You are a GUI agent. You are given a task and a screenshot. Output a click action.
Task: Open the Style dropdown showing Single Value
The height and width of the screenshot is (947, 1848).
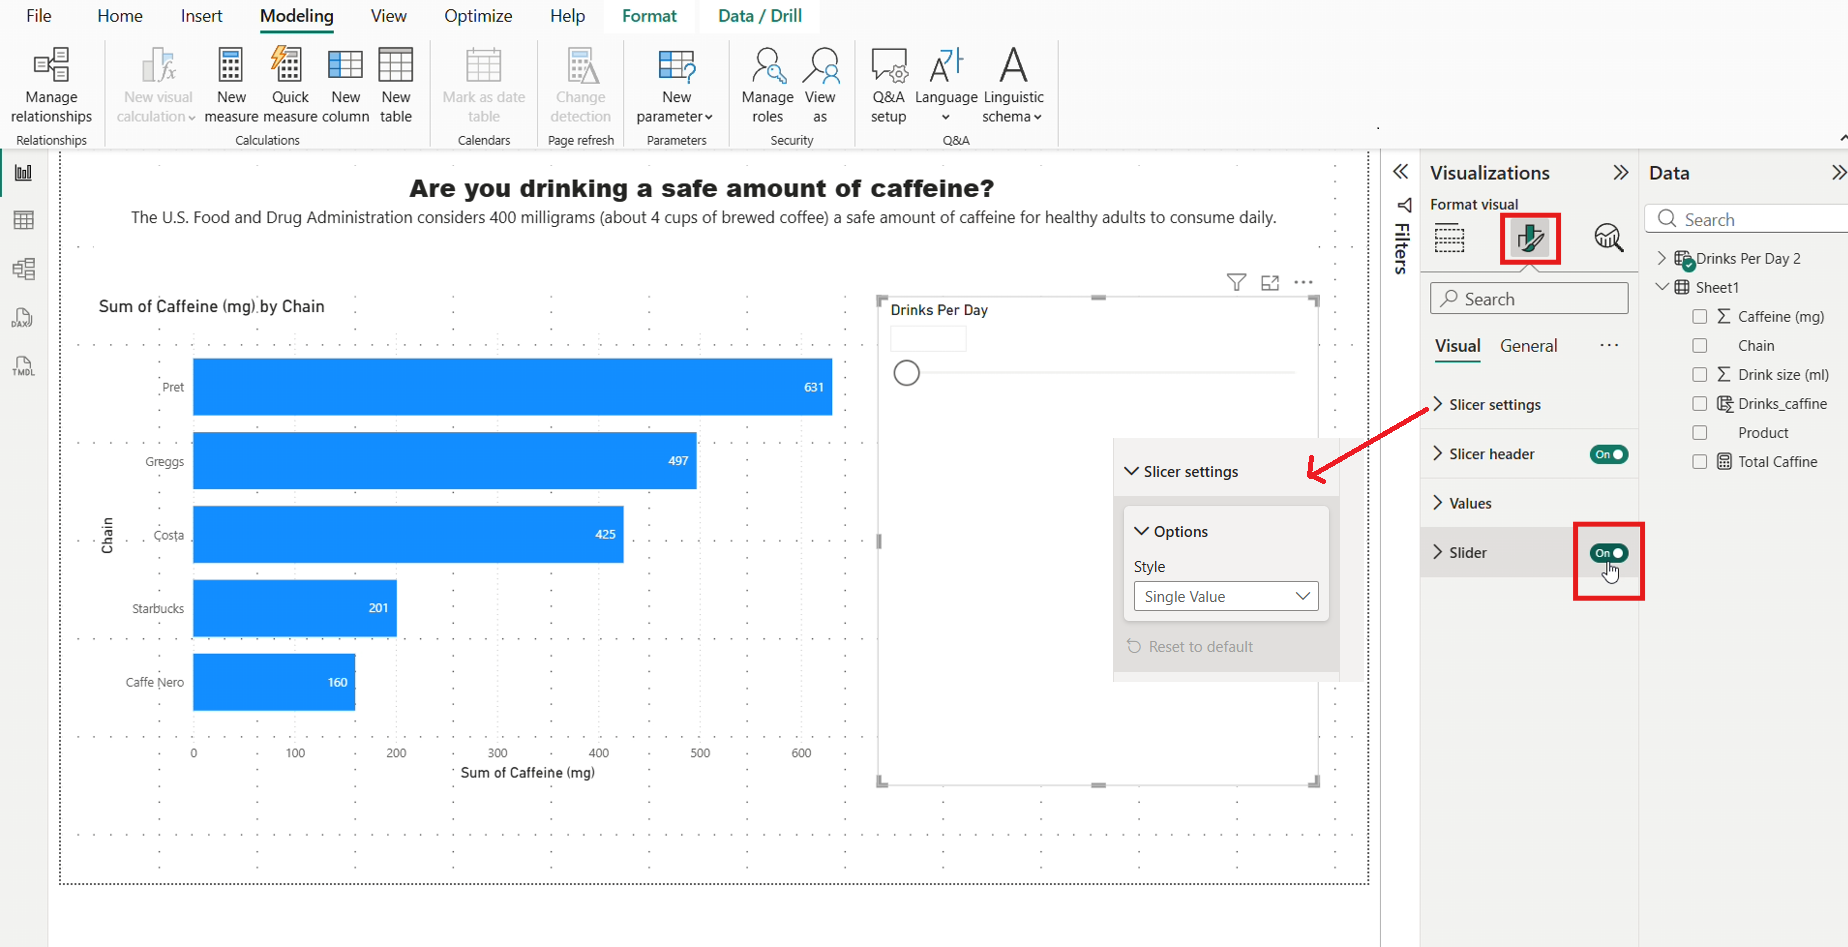click(x=1225, y=597)
